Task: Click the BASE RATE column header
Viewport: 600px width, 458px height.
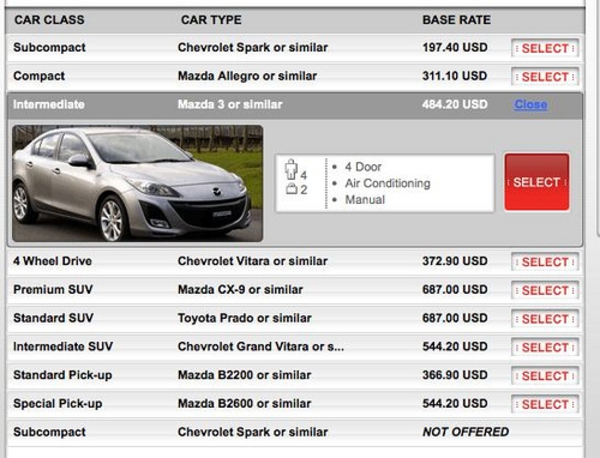Action: click(456, 20)
